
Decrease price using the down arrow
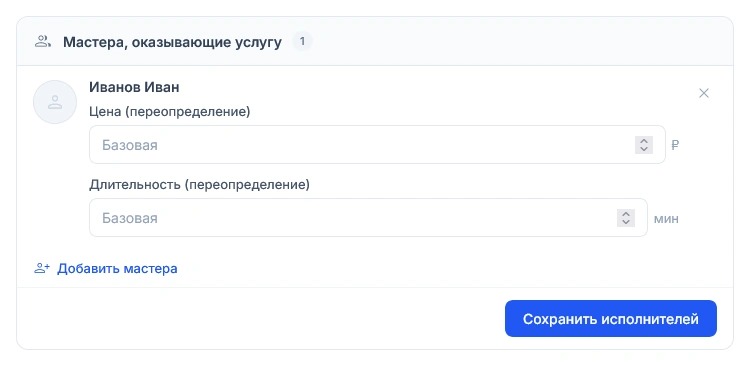point(644,149)
